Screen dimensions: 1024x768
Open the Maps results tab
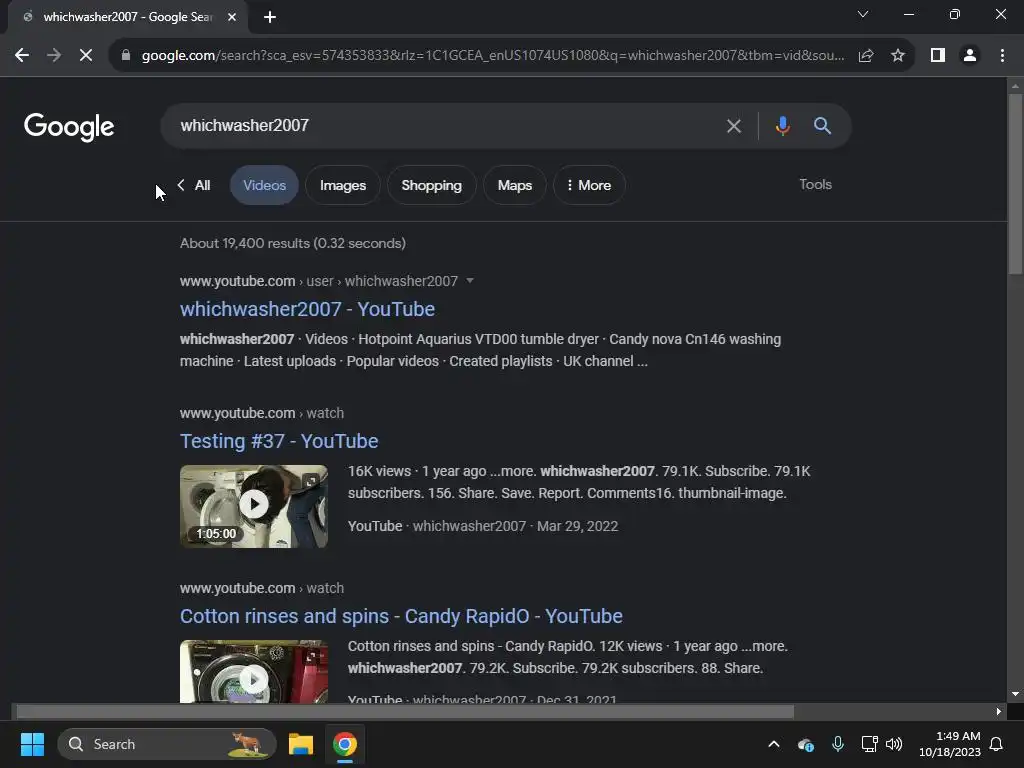pos(515,185)
